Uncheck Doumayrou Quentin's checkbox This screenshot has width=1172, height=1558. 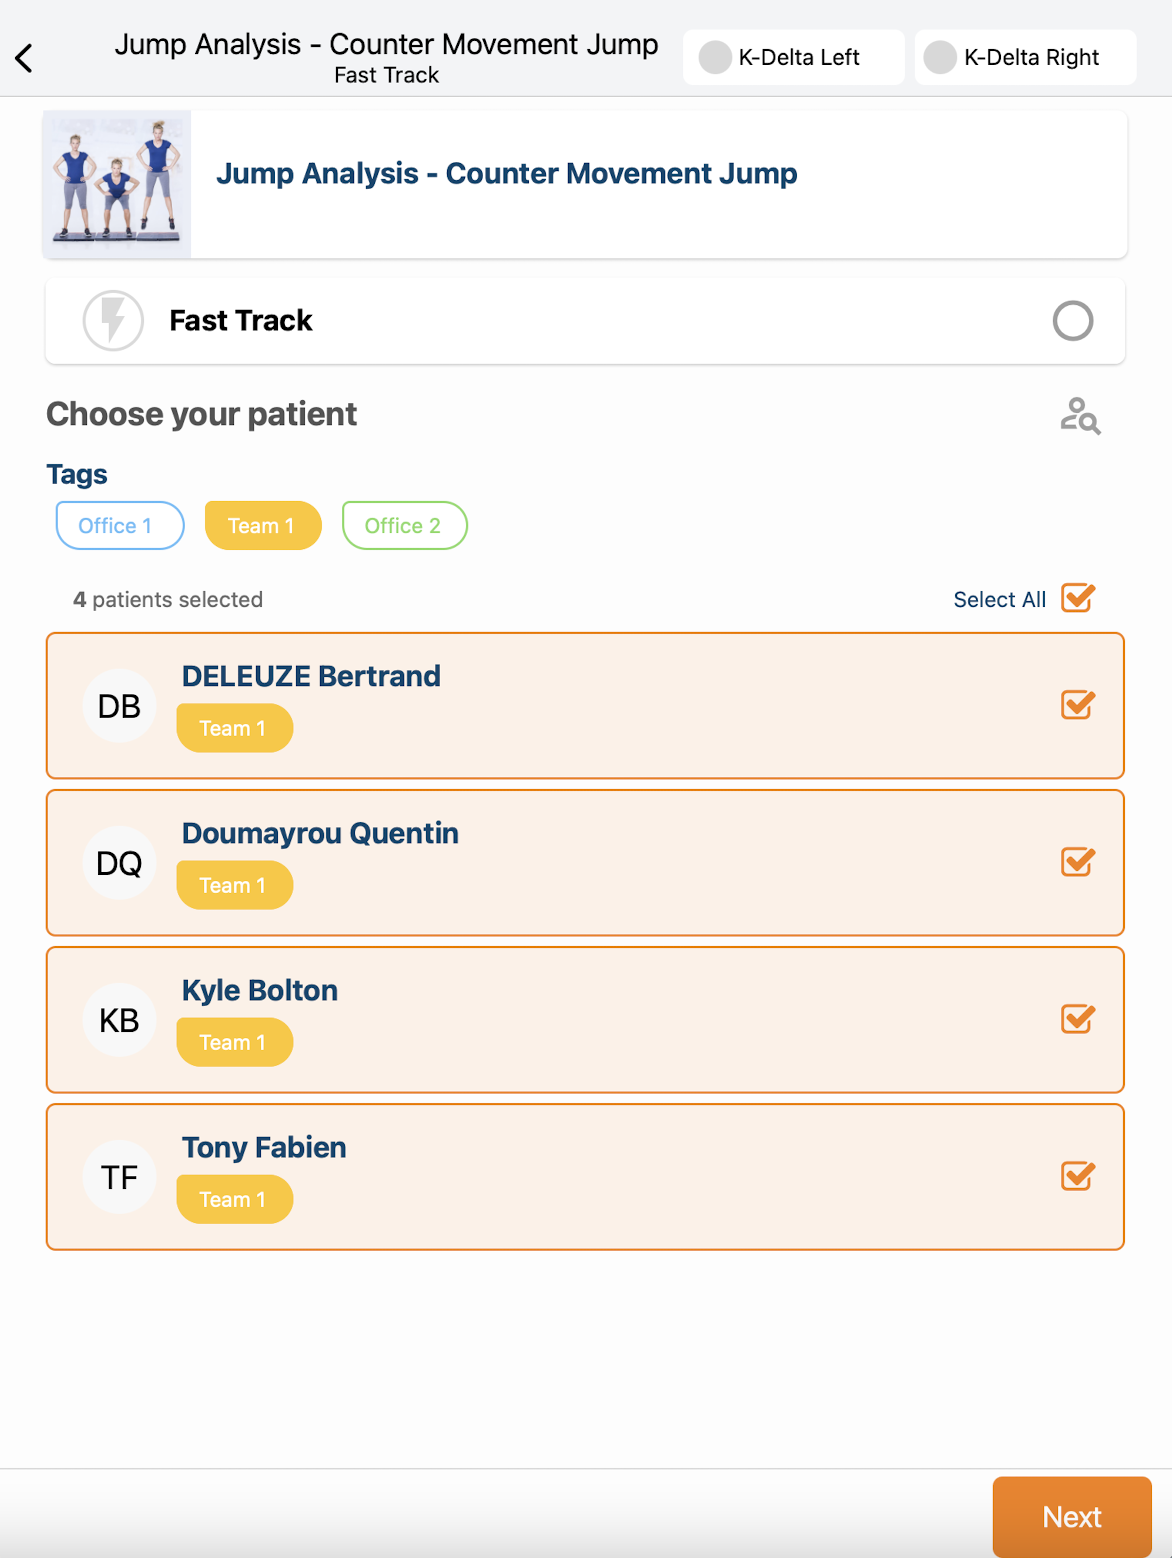tap(1078, 862)
